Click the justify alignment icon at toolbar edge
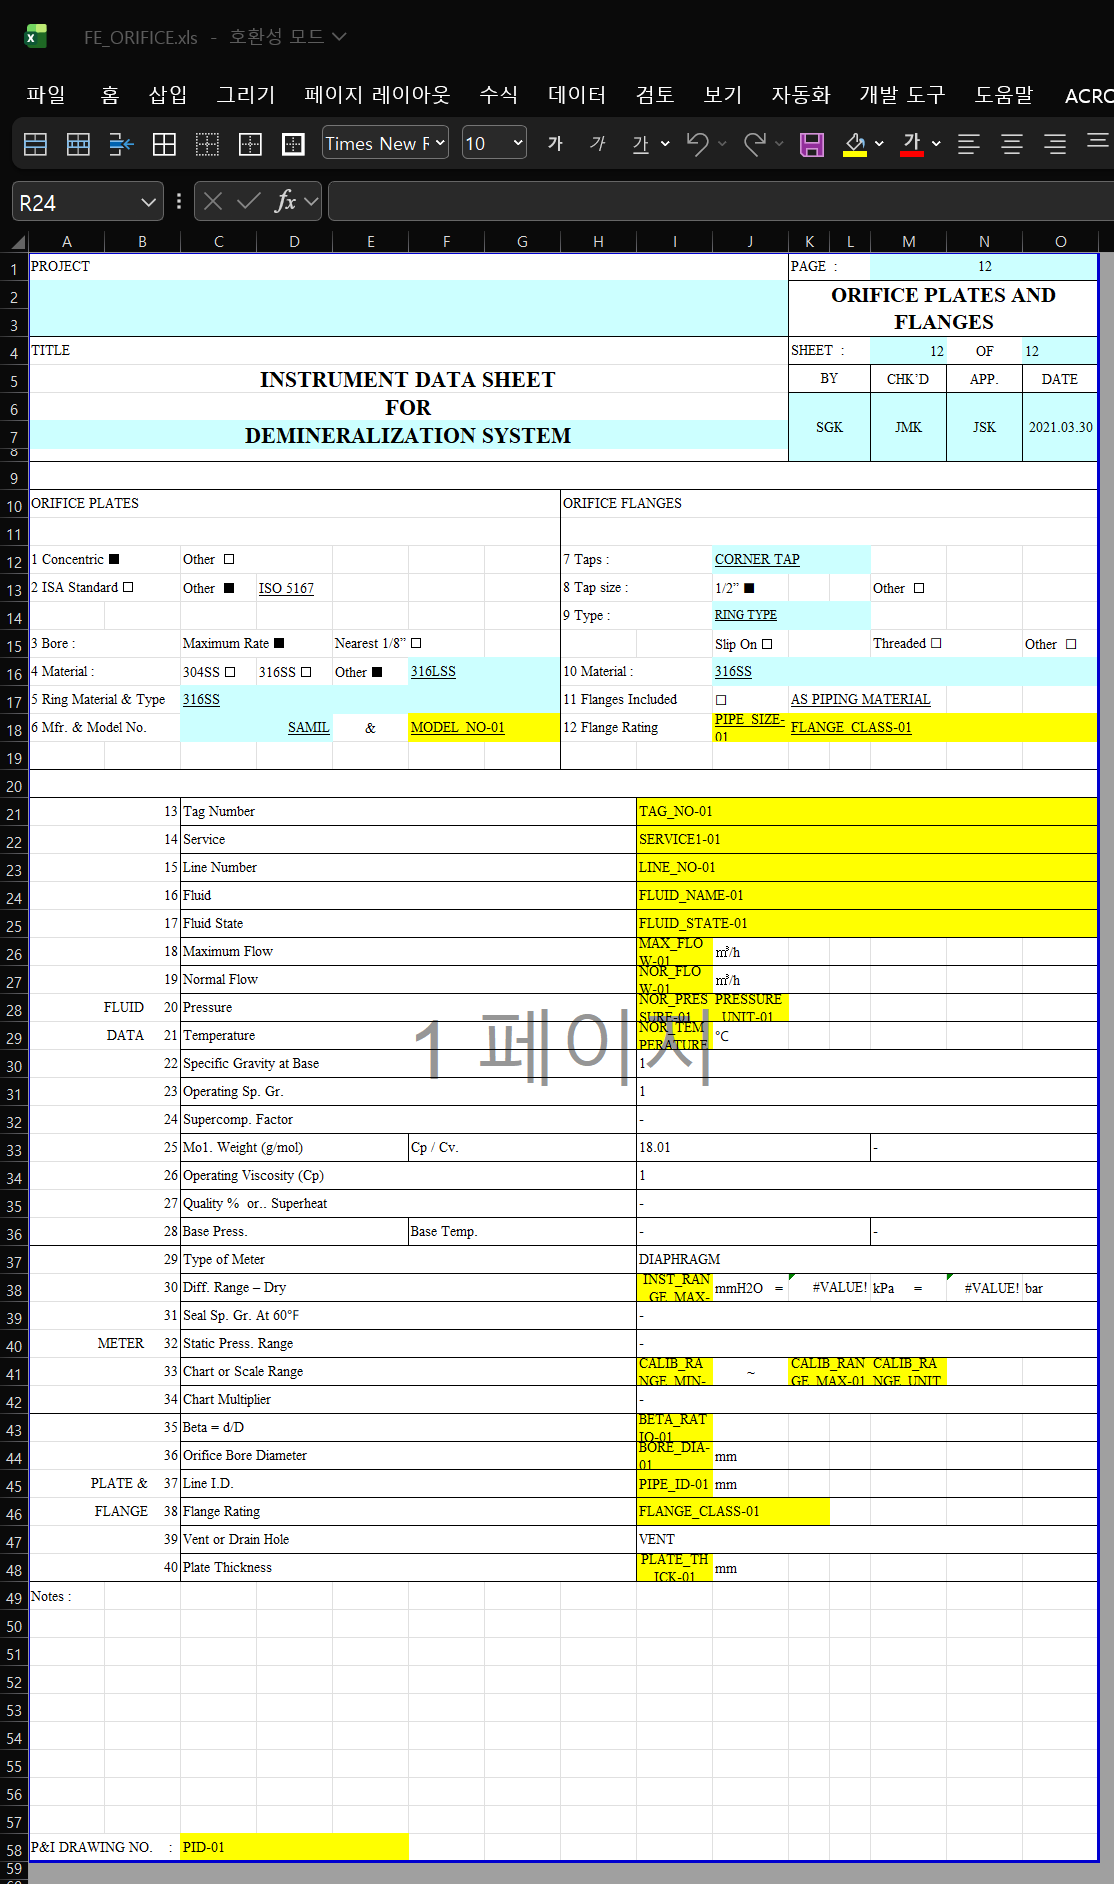The height and width of the screenshot is (1884, 1114). [1098, 140]
